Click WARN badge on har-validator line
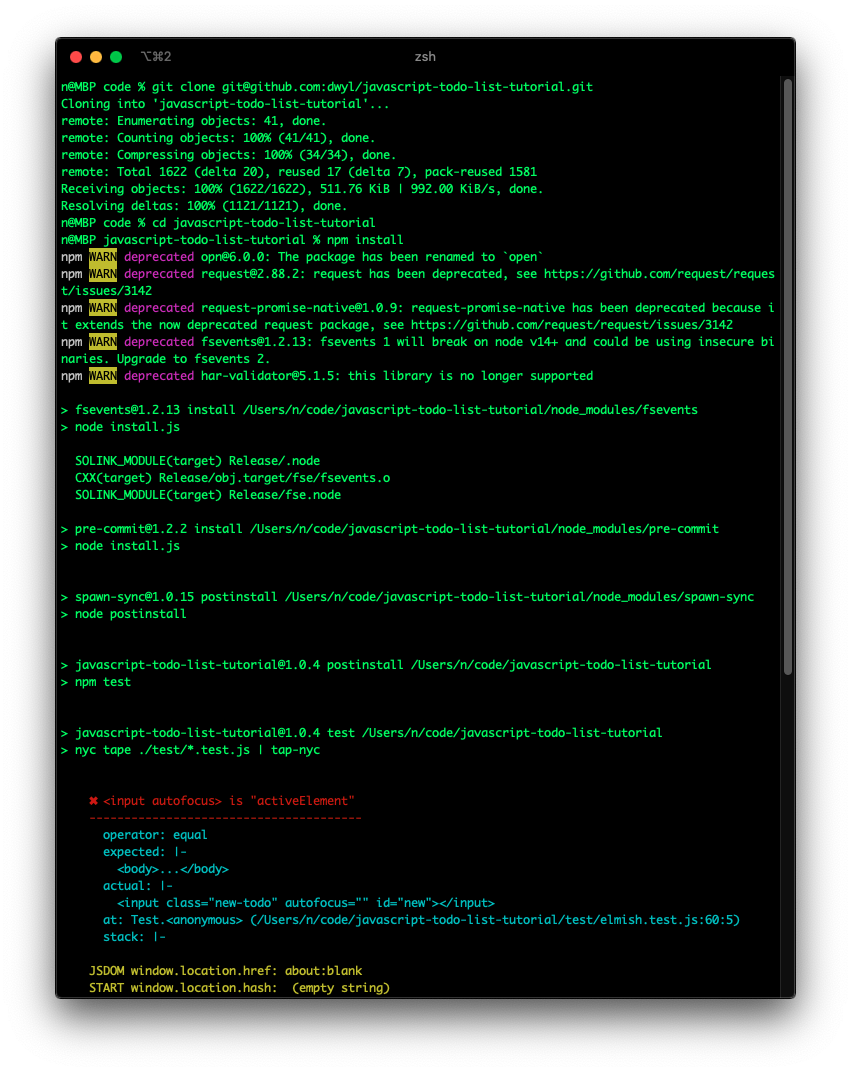This screenshot has height=1072, width=851. click(103, 376)
